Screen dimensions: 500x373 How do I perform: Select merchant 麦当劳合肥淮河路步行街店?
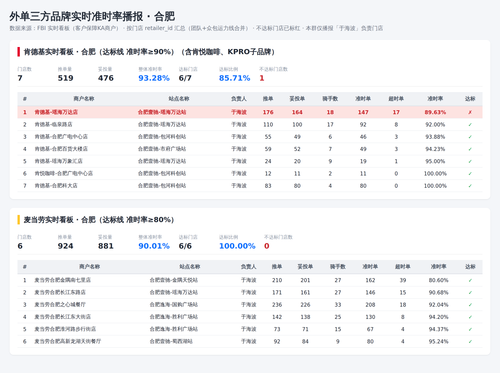(65, 329)
